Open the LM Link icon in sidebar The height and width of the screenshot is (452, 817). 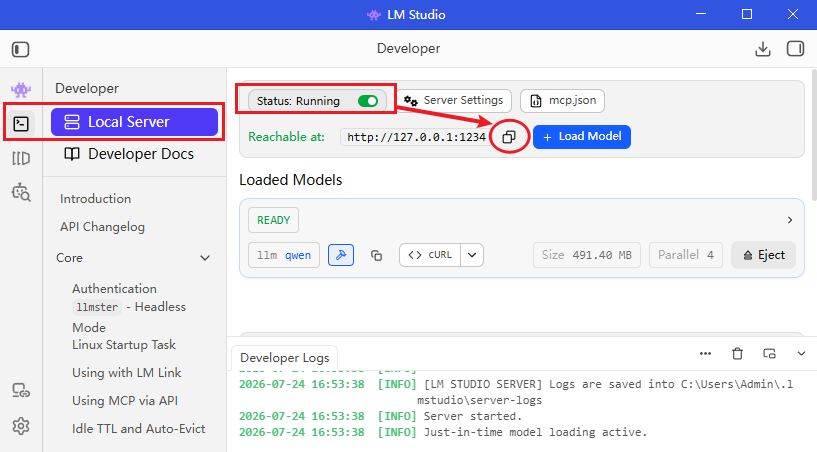click(x=21, y=390)
